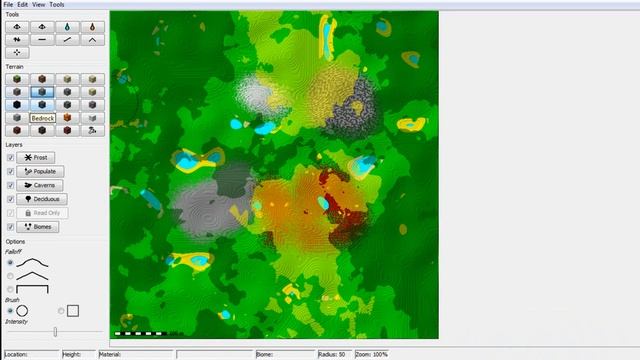This screenshot has height=360, width=640.
Task: Select the linear peaked falloff option
Action: [x=10, y=276]
